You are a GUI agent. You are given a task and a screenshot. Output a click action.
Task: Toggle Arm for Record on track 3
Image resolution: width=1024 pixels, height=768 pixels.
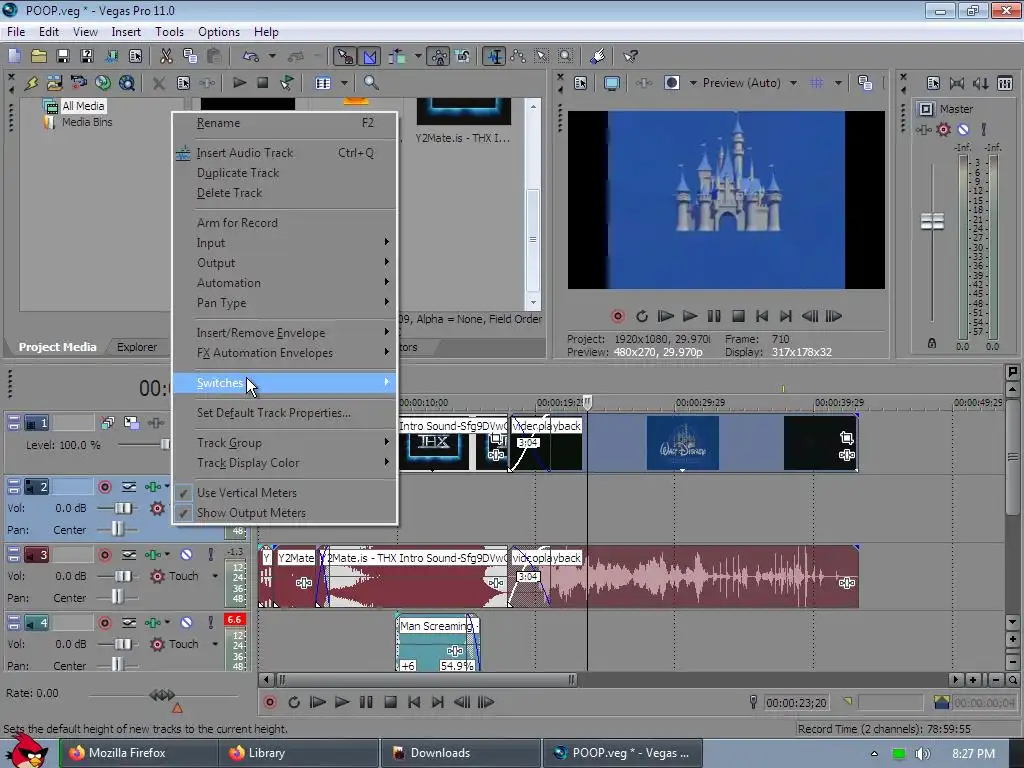pyautogui.click(x=104, y=555)
